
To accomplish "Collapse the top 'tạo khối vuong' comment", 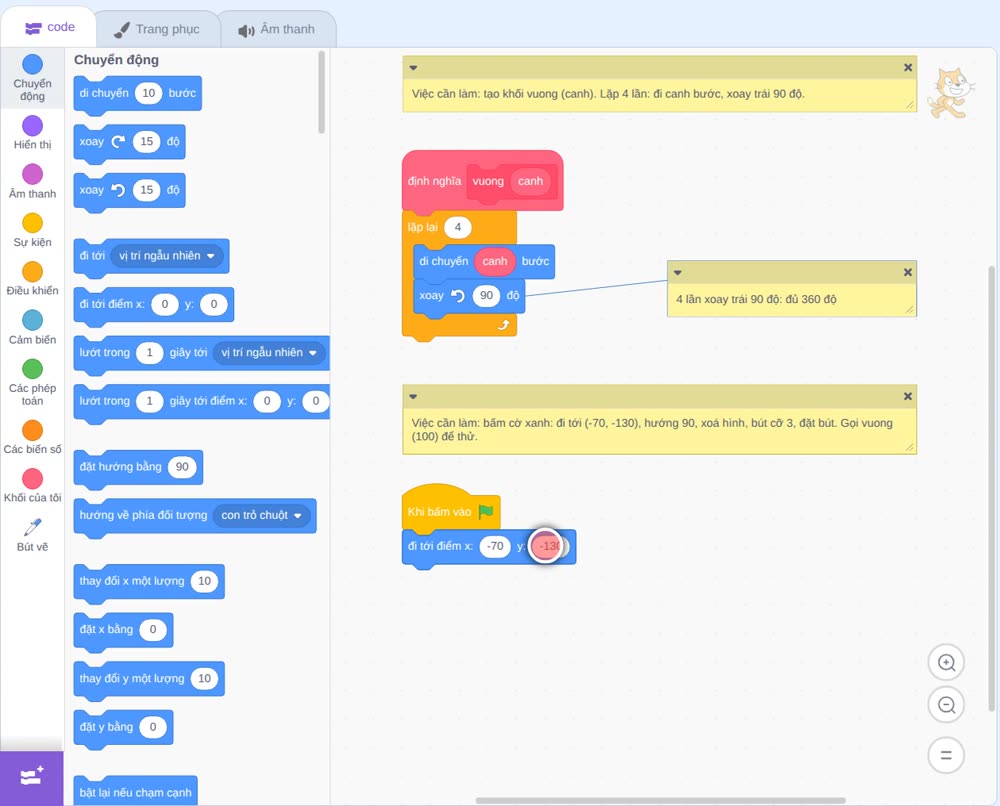I will (413, 68).
